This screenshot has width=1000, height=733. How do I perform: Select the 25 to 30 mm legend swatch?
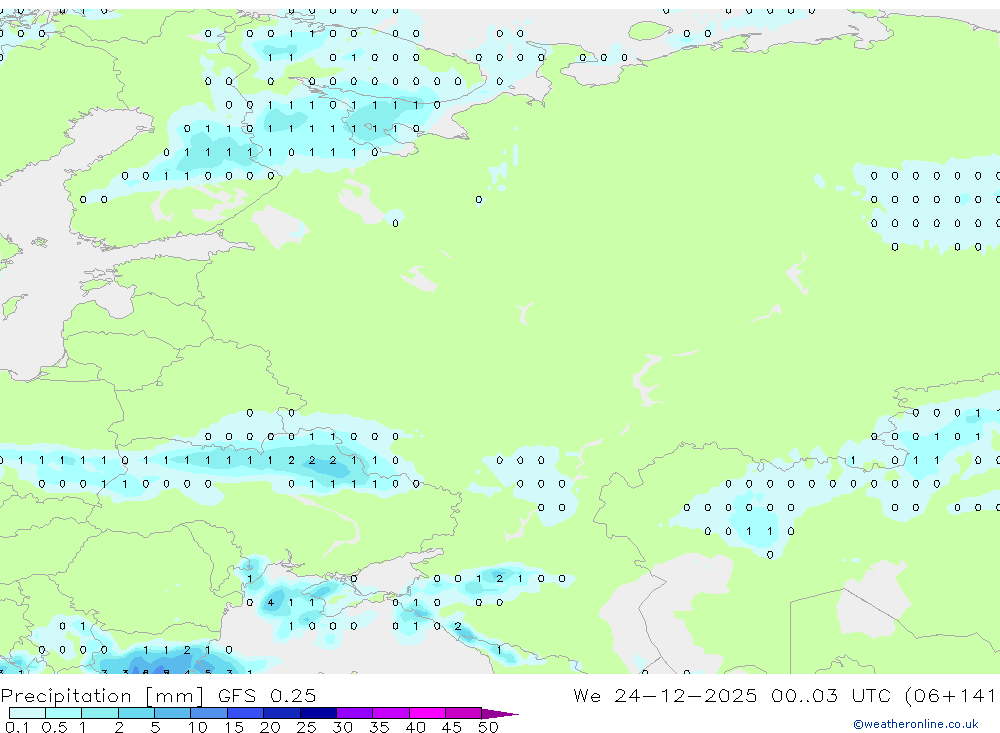point(318,713)
